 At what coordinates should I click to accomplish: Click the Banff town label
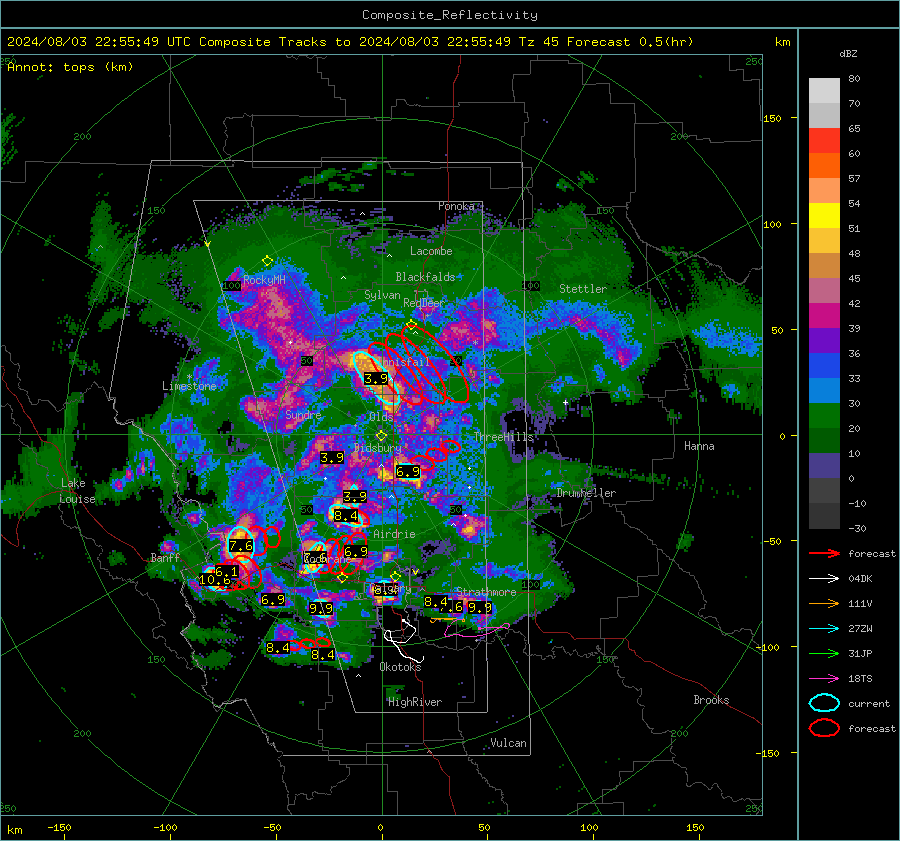[x=165, y=557]
